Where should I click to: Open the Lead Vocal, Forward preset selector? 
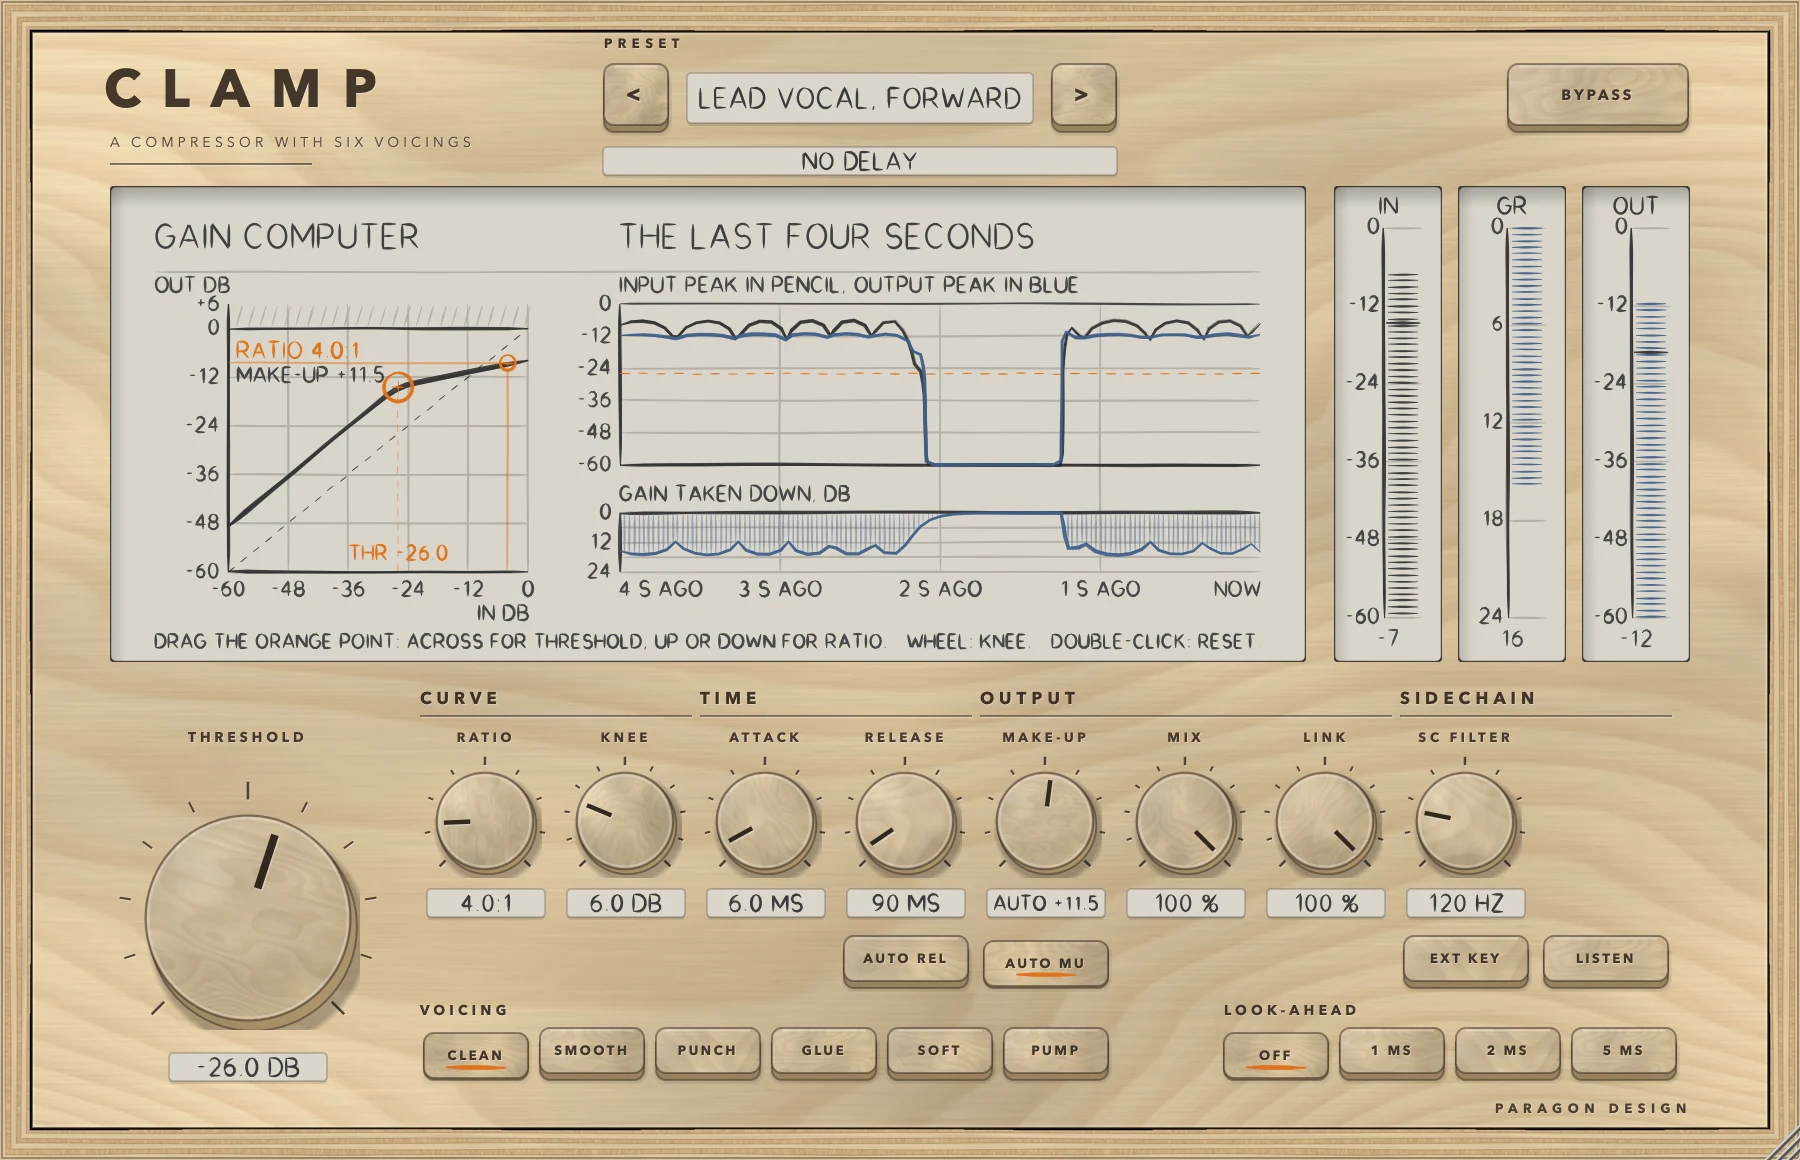click(859, 98)
